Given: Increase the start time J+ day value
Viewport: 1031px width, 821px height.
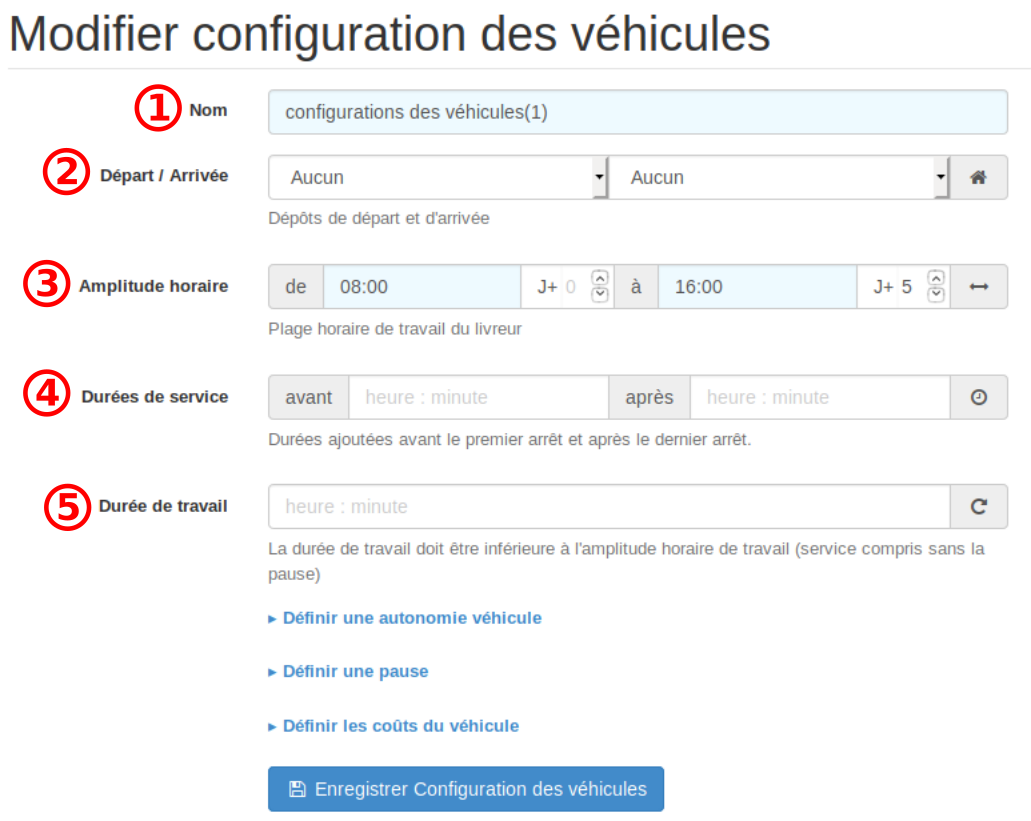Looking at the screenshot, I should point(600,279).
